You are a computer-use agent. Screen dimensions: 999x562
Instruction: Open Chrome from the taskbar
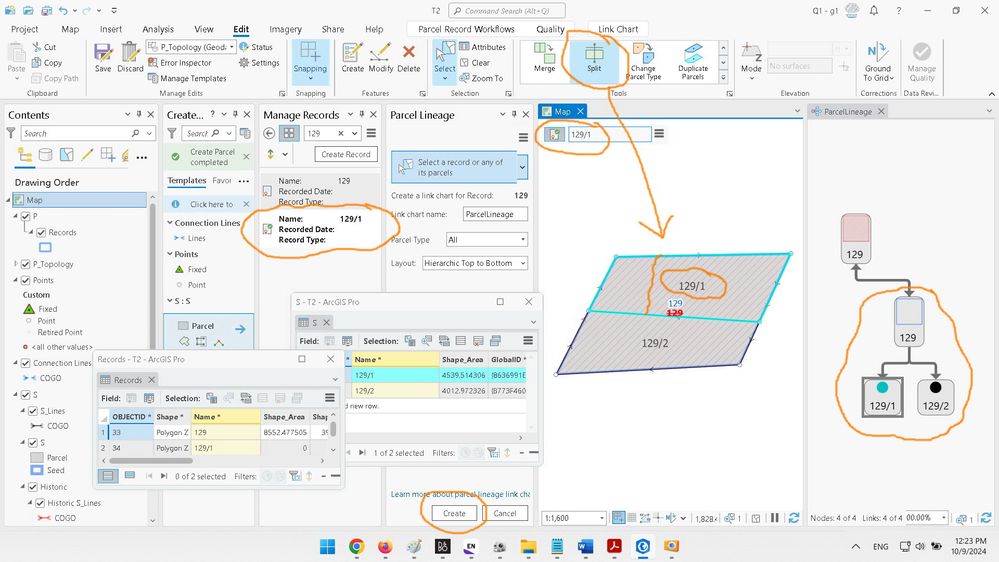pos(356,546)
